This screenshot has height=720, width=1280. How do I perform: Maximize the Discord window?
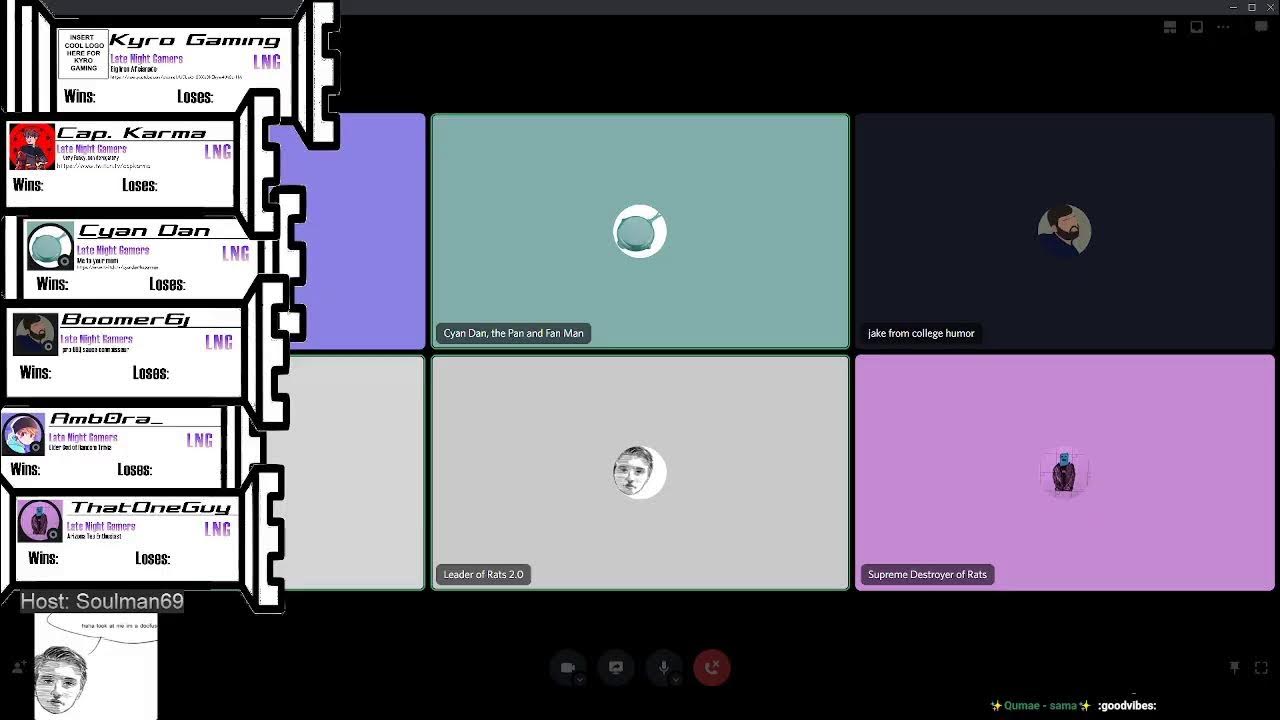[1251, 7]
